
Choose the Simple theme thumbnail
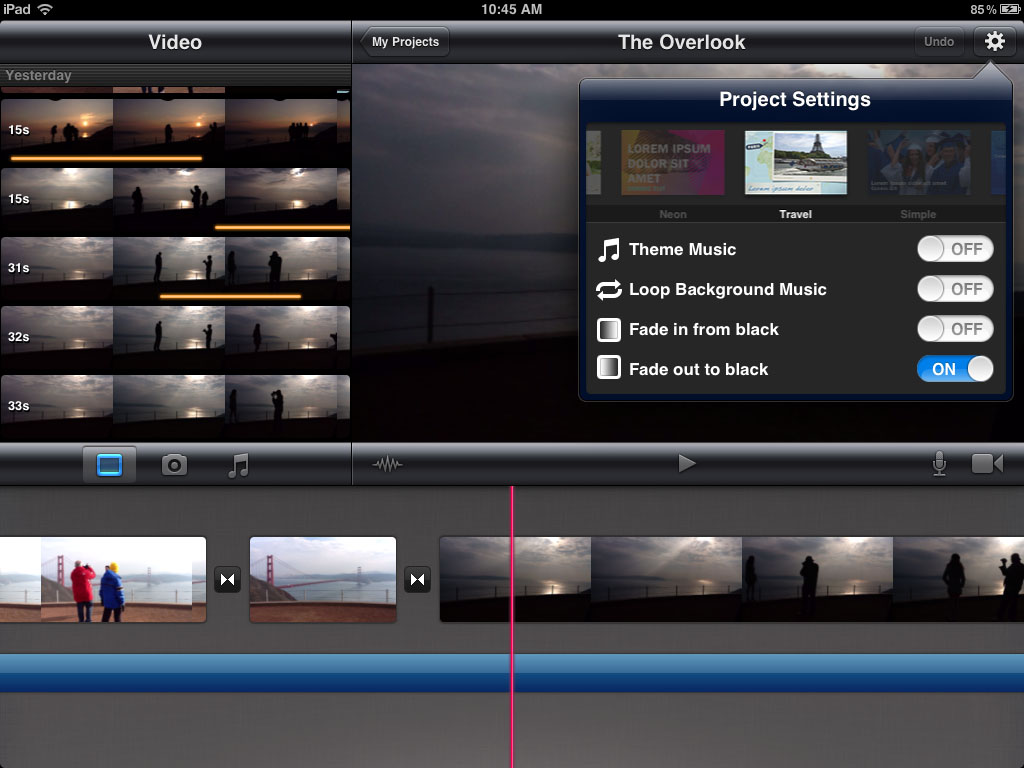tap(918, 163)
